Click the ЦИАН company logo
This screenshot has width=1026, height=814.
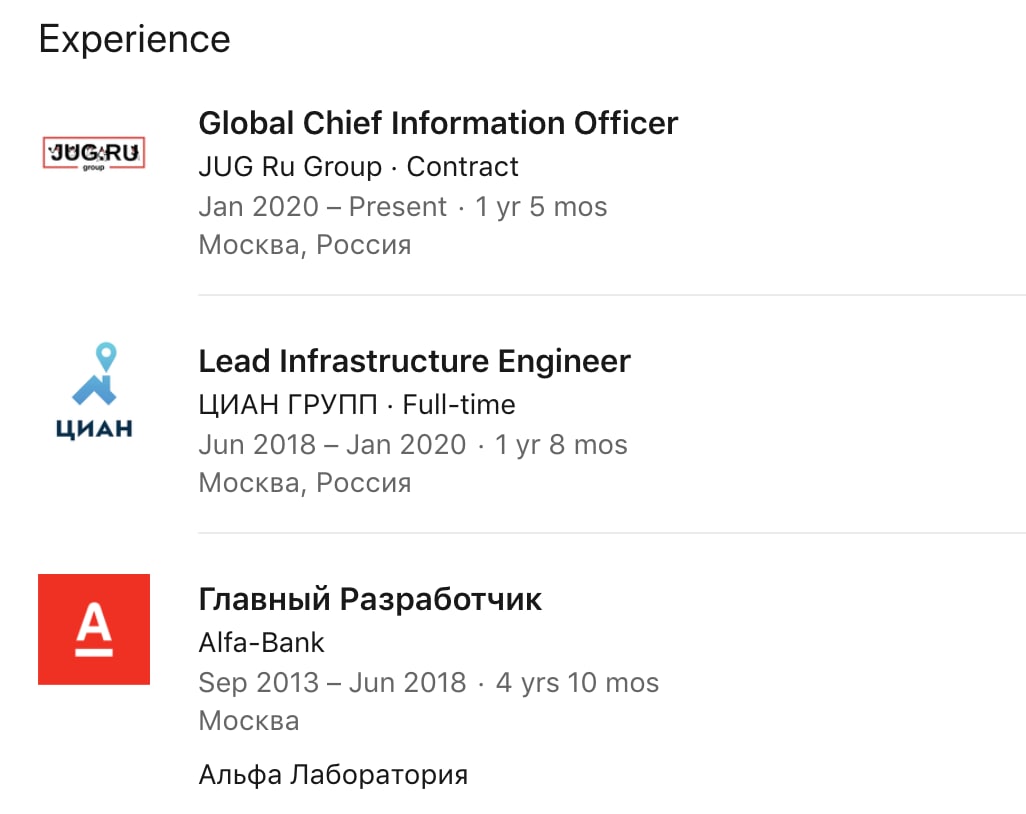tap(94, 391)
